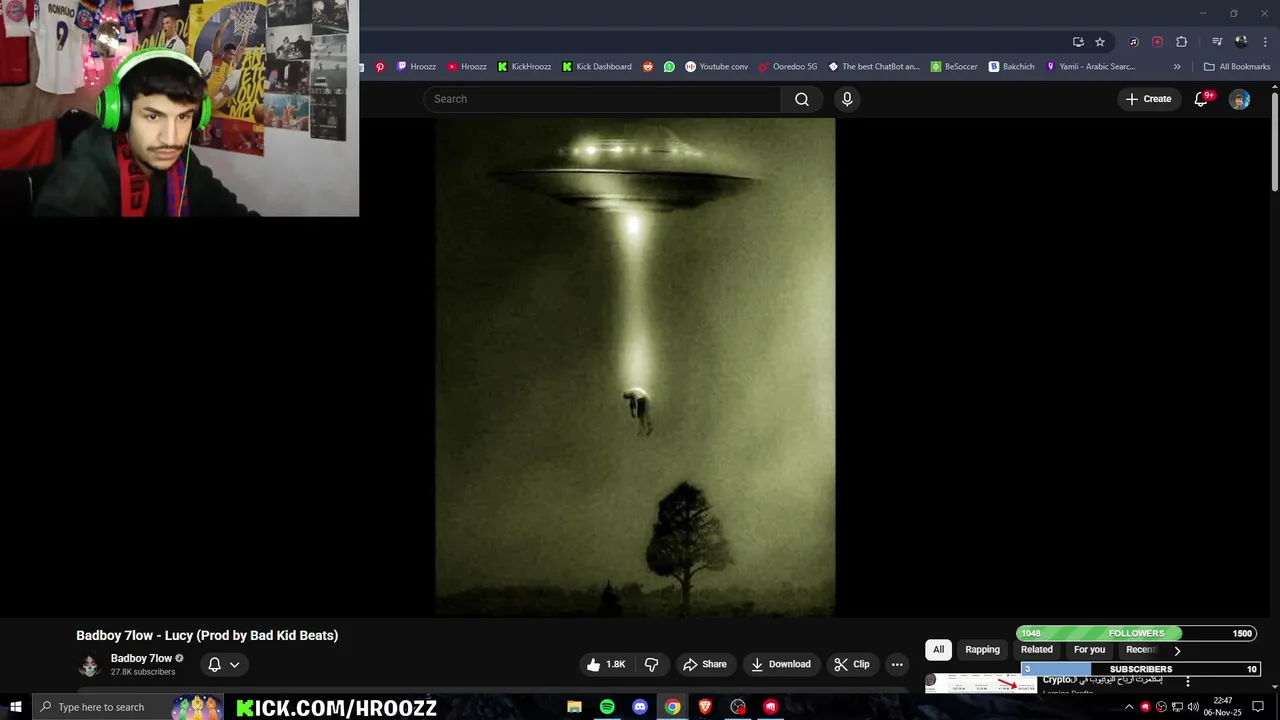Open Windows notification center icon

[x=1258, y=707]
